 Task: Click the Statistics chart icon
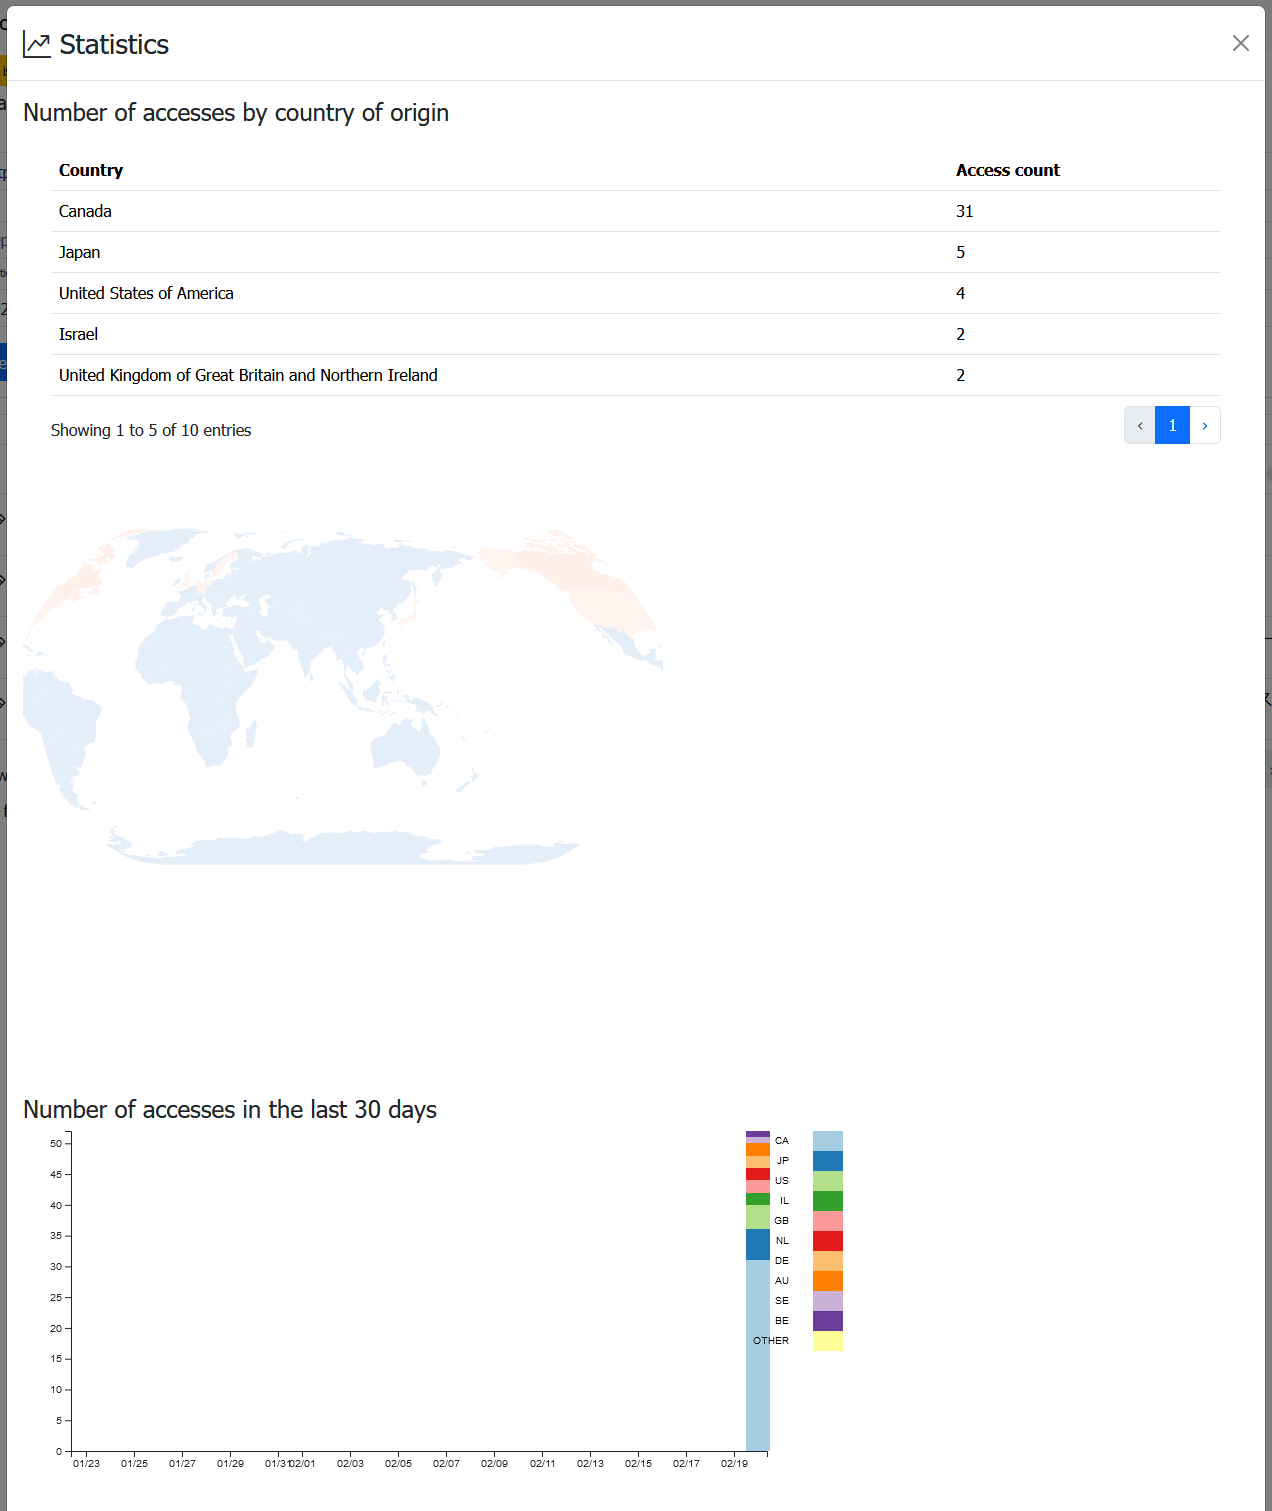[37, 44]
